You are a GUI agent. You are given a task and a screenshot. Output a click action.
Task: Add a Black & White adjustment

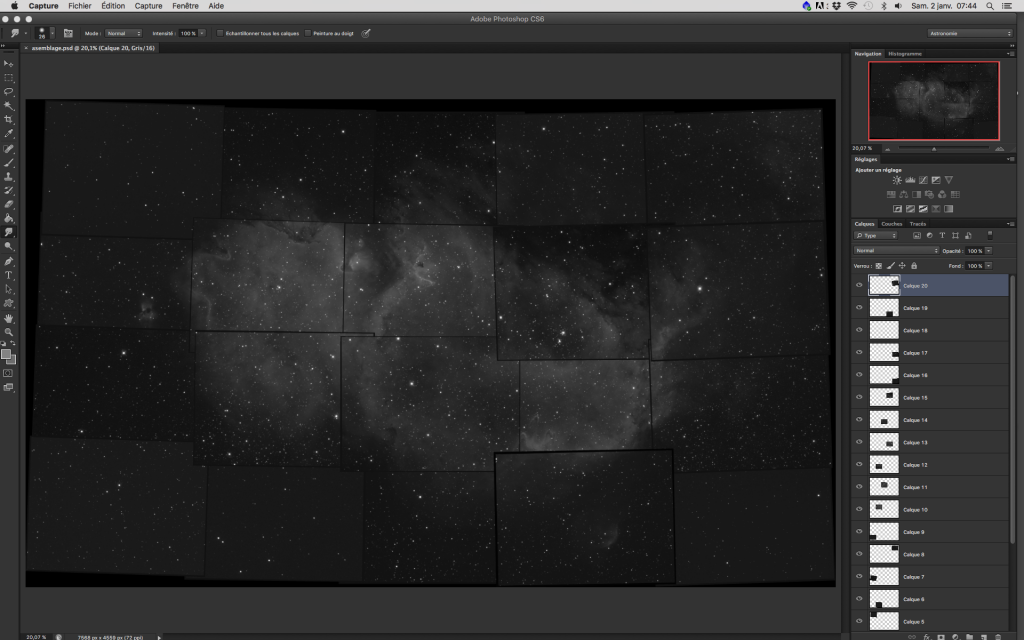coord(916,195)
